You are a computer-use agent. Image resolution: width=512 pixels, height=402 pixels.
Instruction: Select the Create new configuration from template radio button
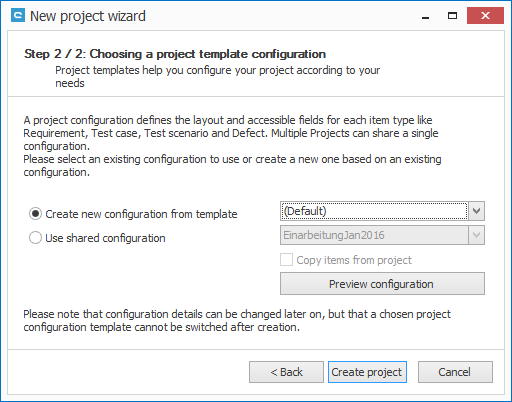(35, 214)
